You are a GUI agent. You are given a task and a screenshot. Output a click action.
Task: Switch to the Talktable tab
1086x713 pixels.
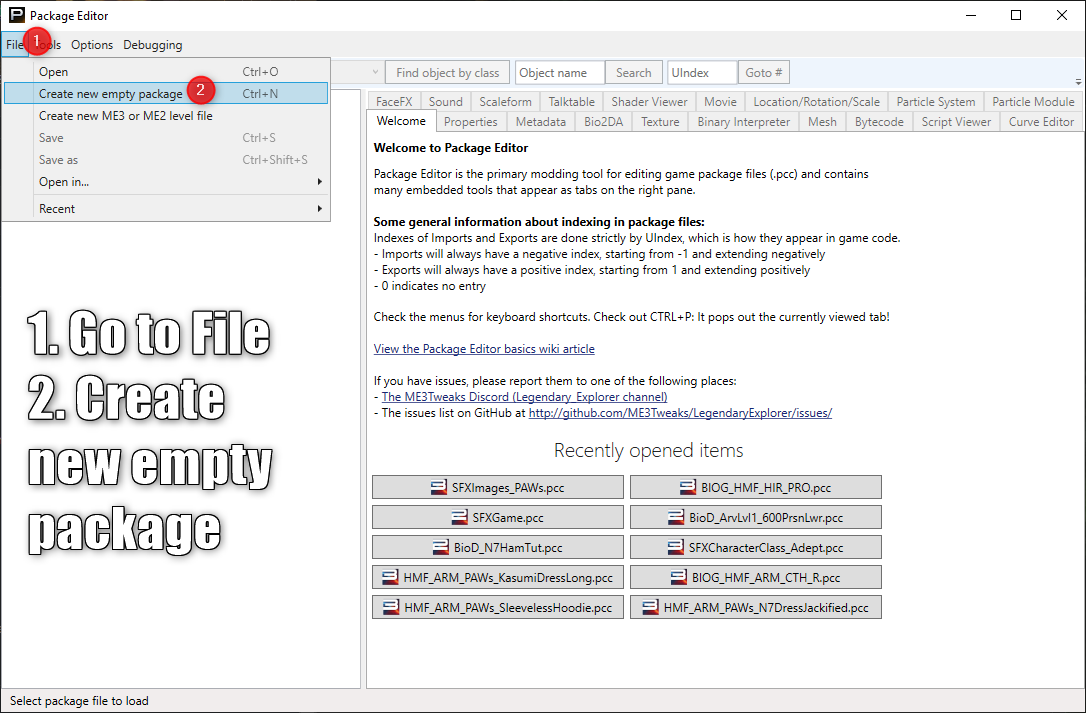pos(571,101)
